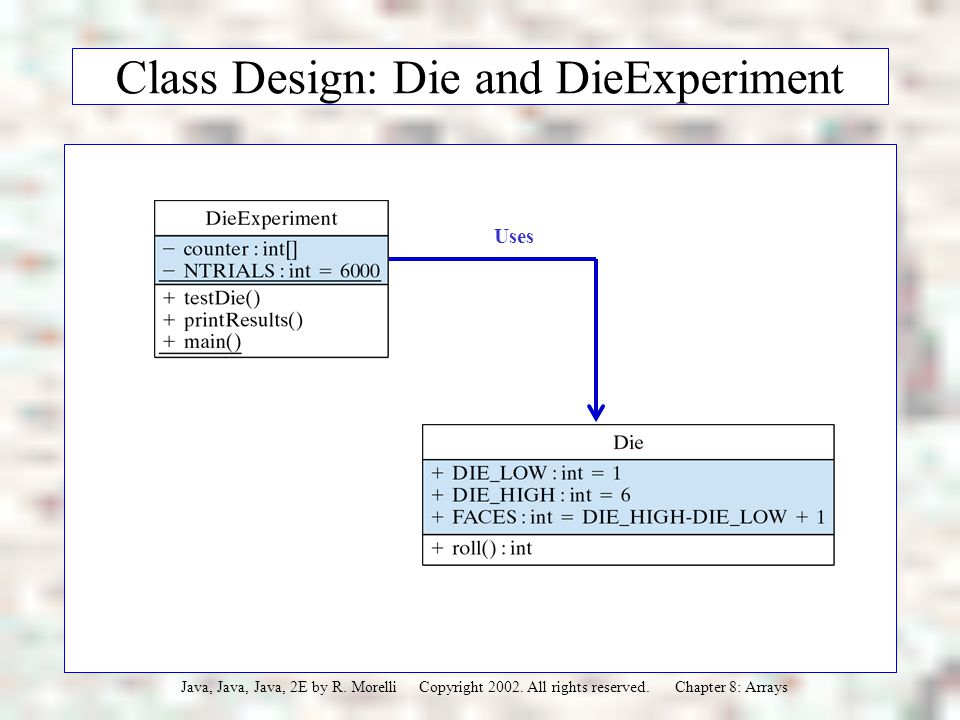Select the 'counter : int[]' attribute line
The height and width of the screenshot is (720, 960).
[230, 249]
